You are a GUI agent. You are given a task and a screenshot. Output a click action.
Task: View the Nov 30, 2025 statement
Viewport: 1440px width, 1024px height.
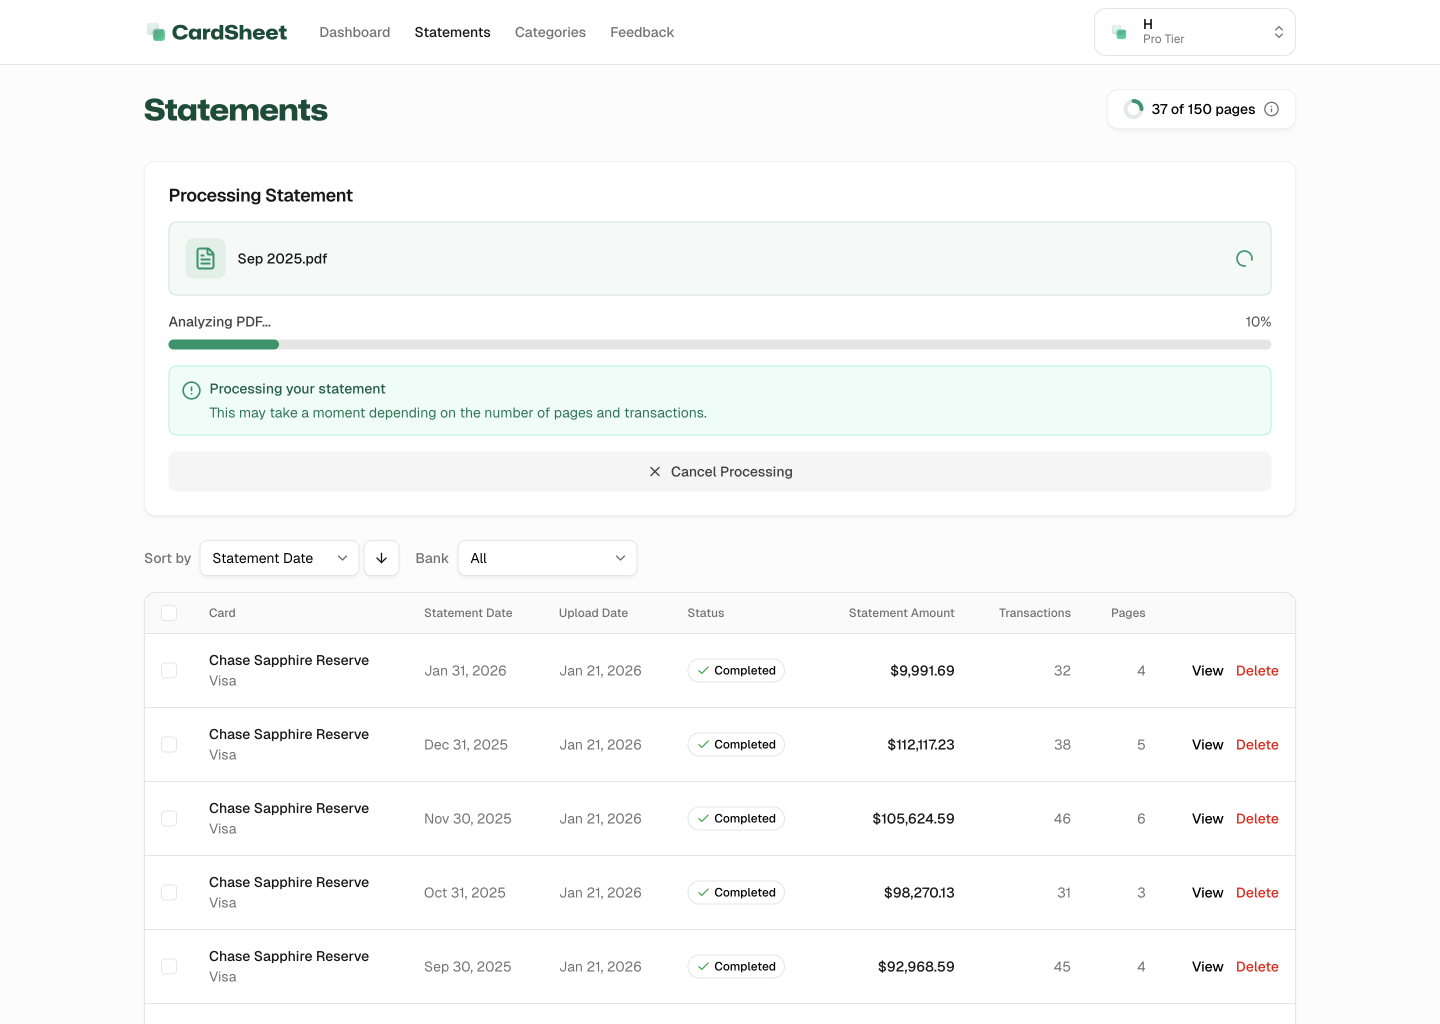pos(1207,818)
